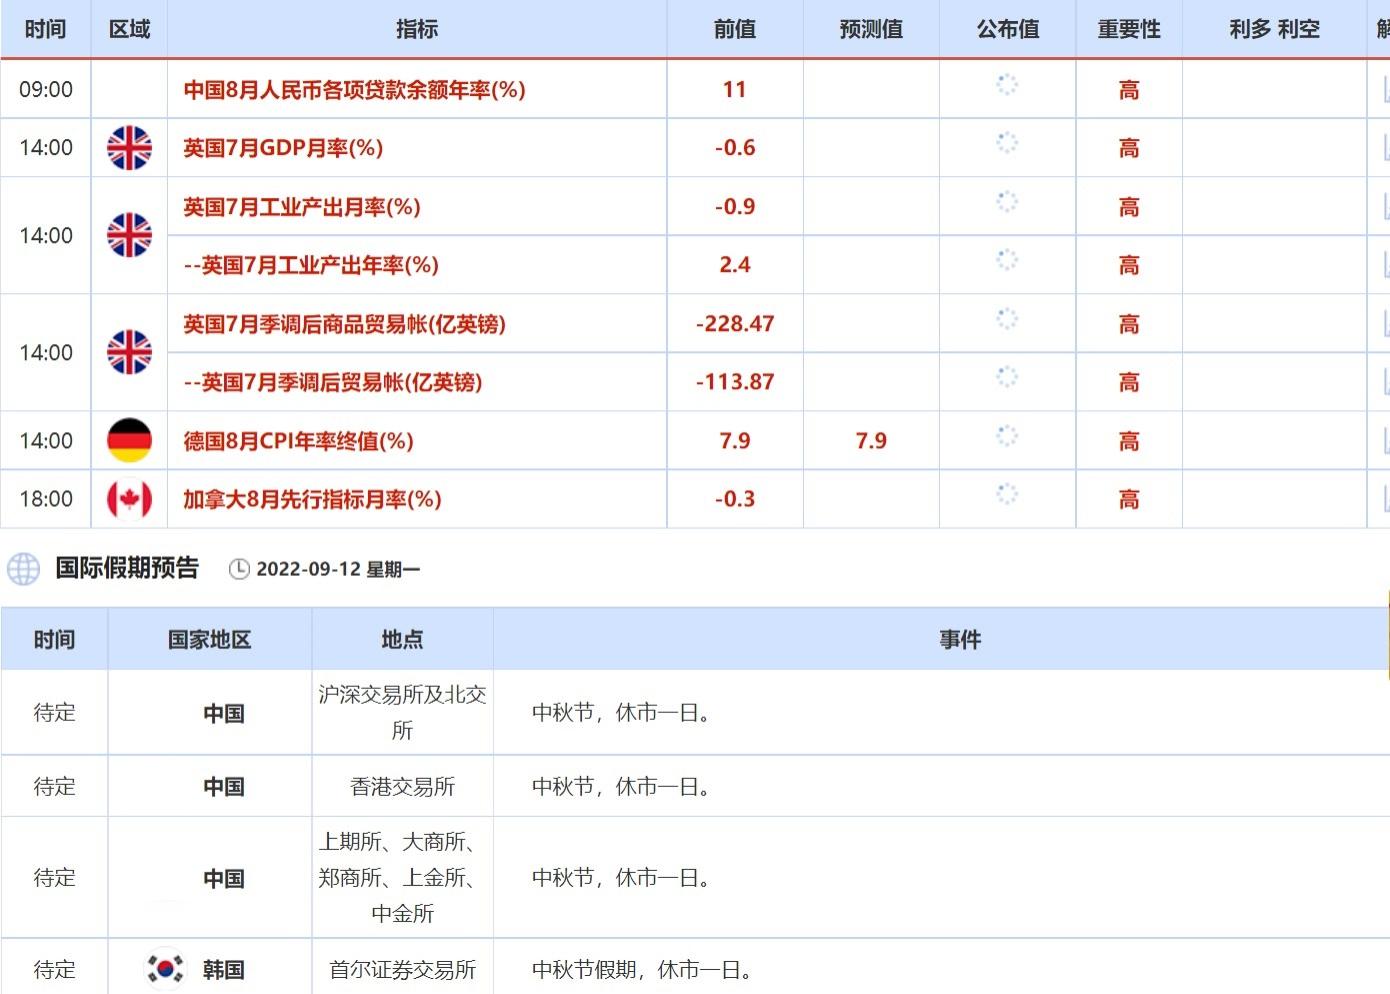Select the 德国8月CPI年率终值 indicator link
This screenshot has height=994, width=1390.
click(298, 441)
